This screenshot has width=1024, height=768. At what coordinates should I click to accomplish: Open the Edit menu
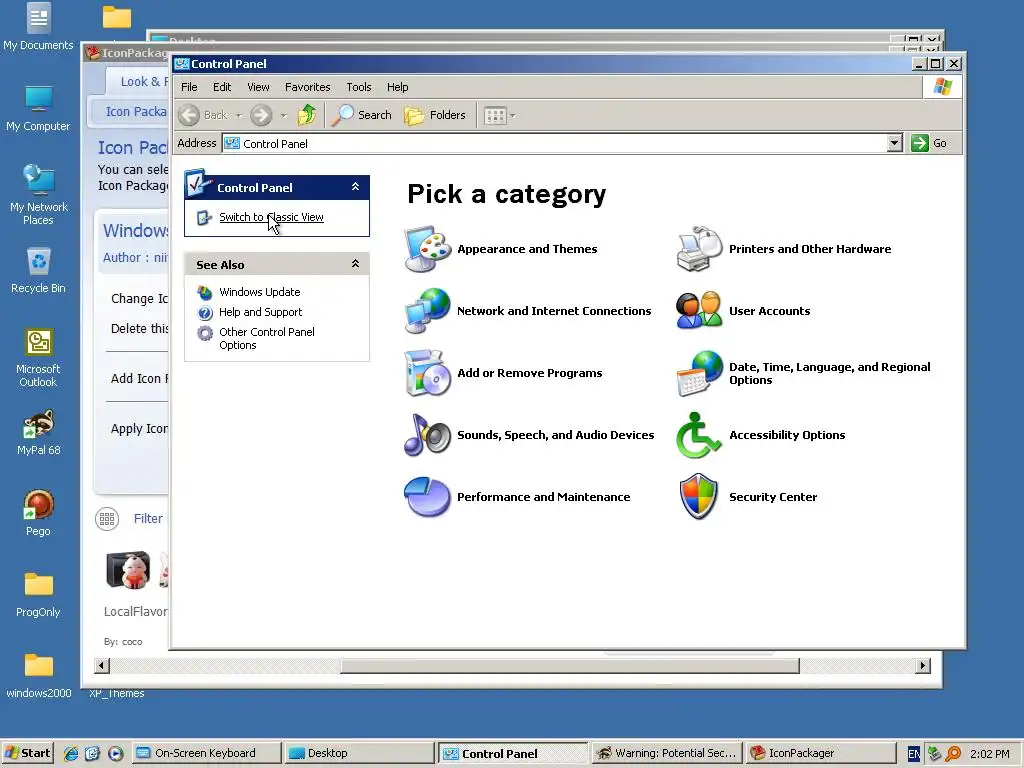(222, 87)
